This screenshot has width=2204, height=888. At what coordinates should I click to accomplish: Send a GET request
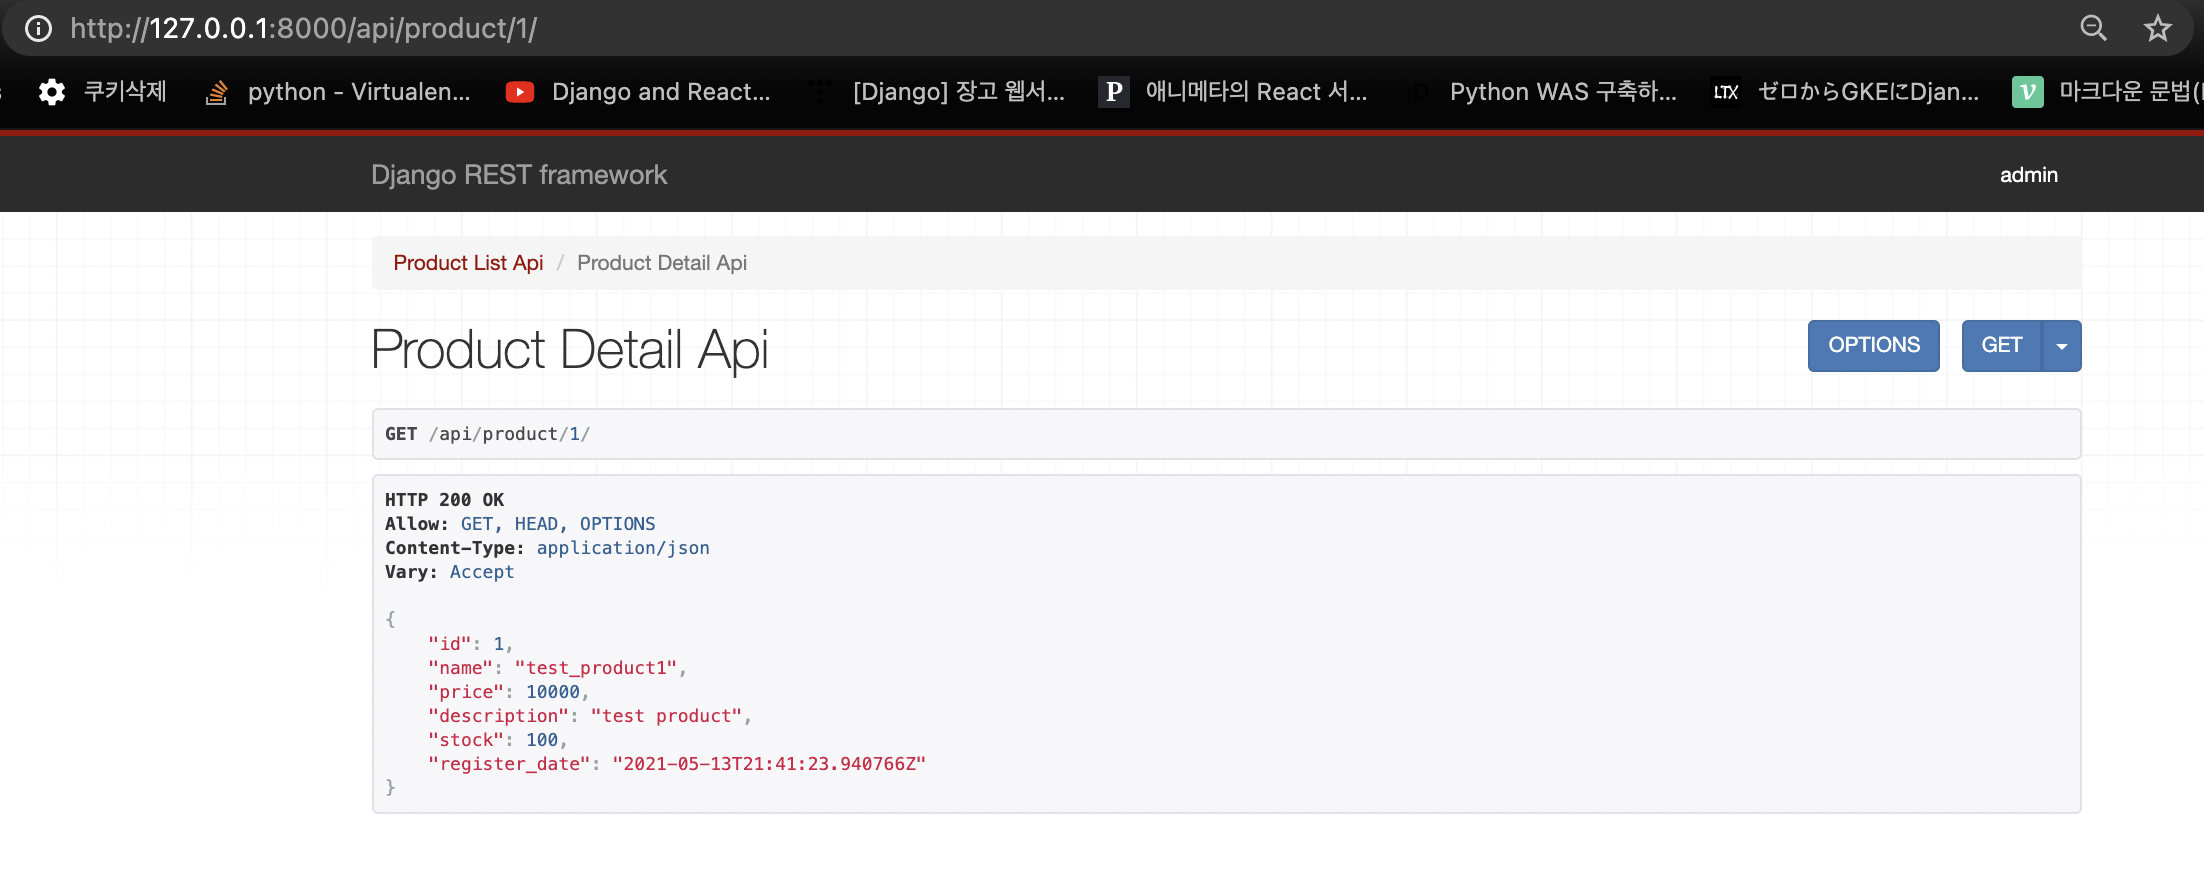2001,345
